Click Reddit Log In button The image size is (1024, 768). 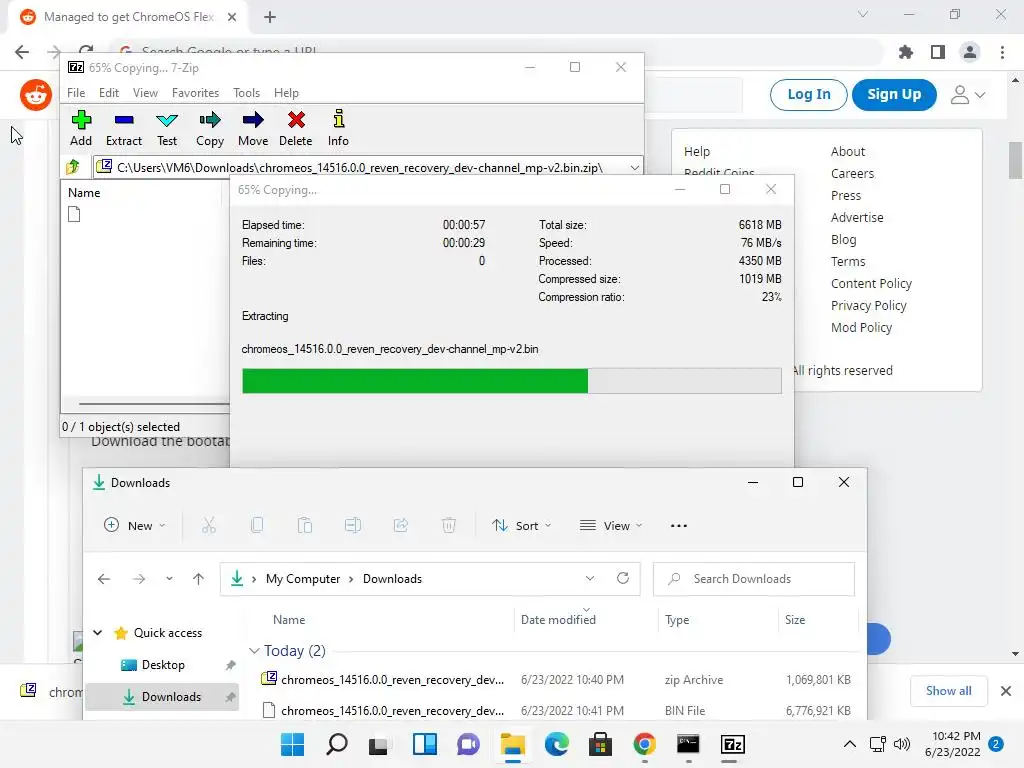[808, 95]
